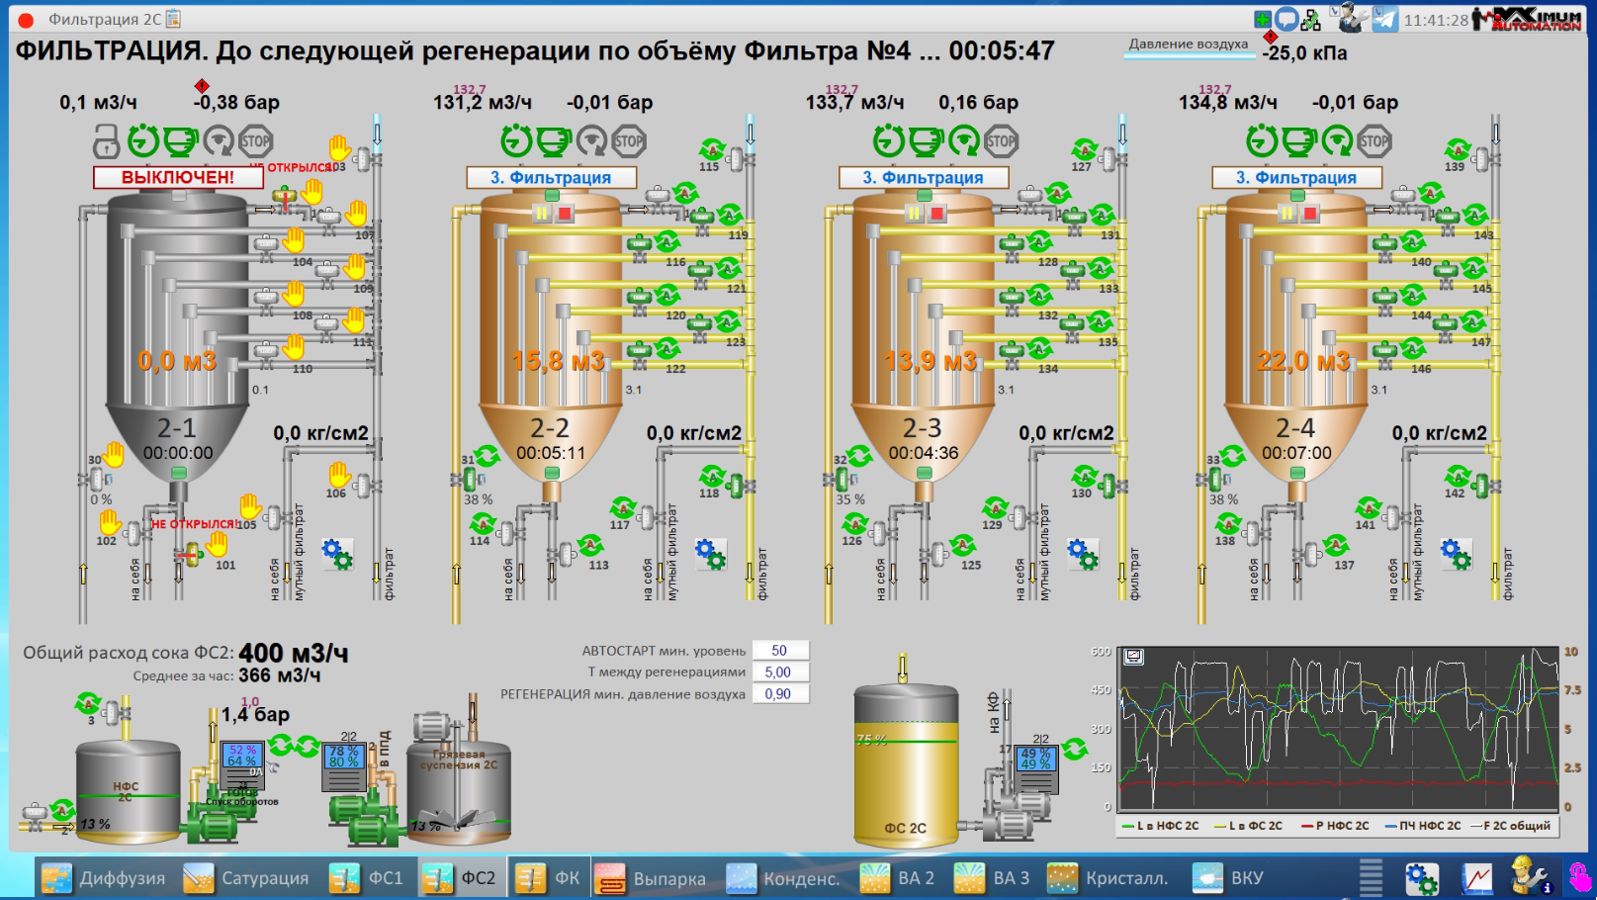Click STOP sign icon above filter 2-1

point(256,141)
